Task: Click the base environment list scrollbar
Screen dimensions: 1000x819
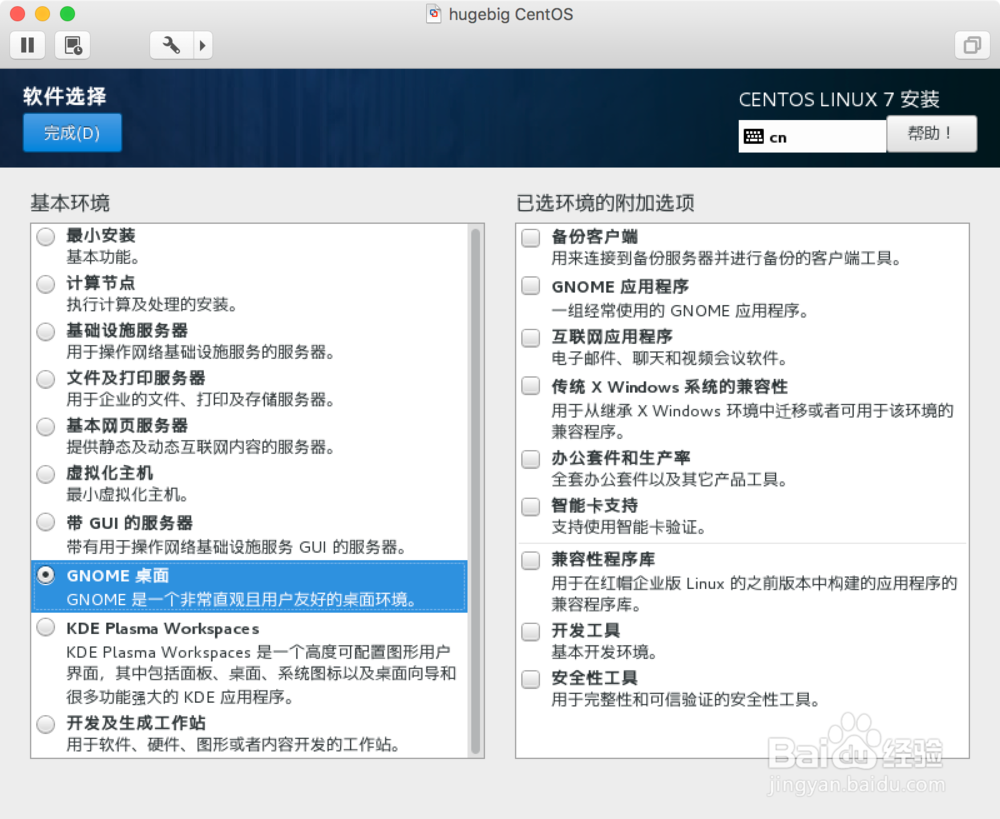Action: coord(475,491)
